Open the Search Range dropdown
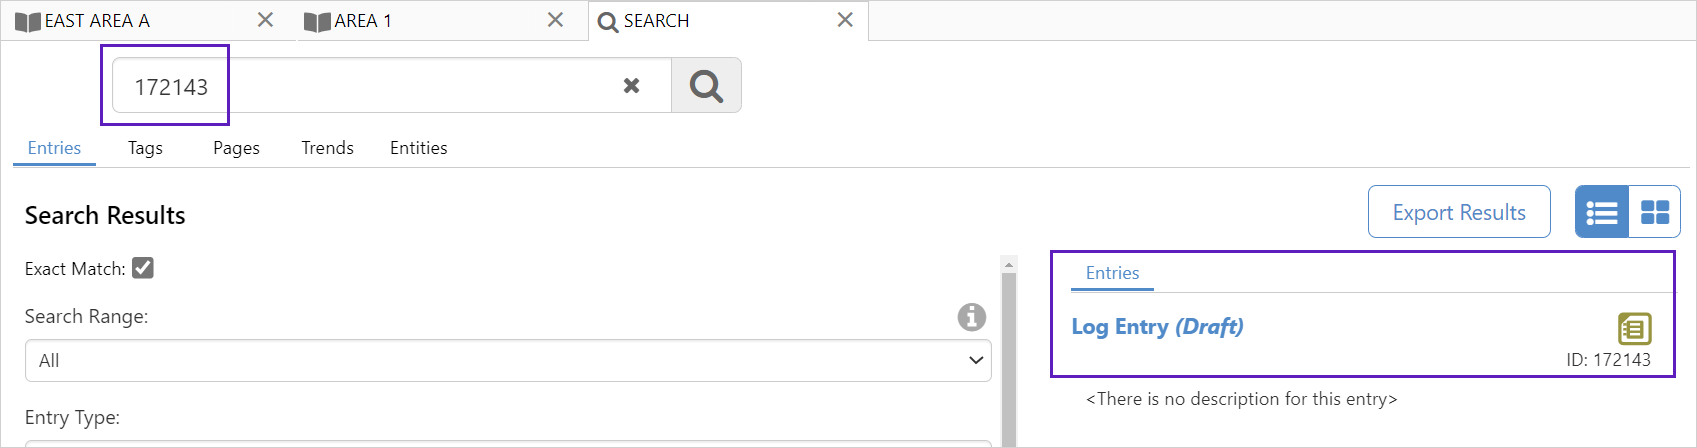 pyautogui.click(x=507, y=360)
